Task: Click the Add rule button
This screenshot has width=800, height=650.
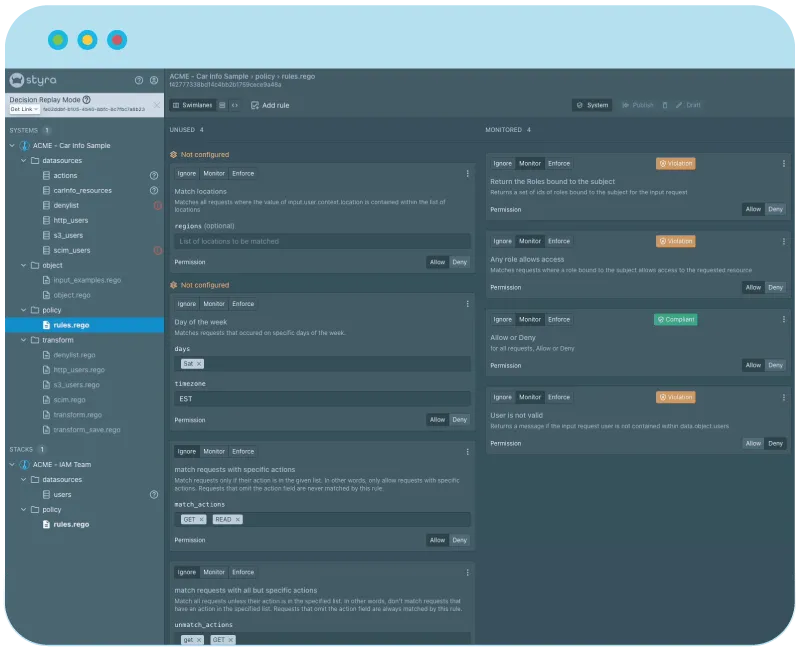Action: pyautogui.click(x=270, y=105)
